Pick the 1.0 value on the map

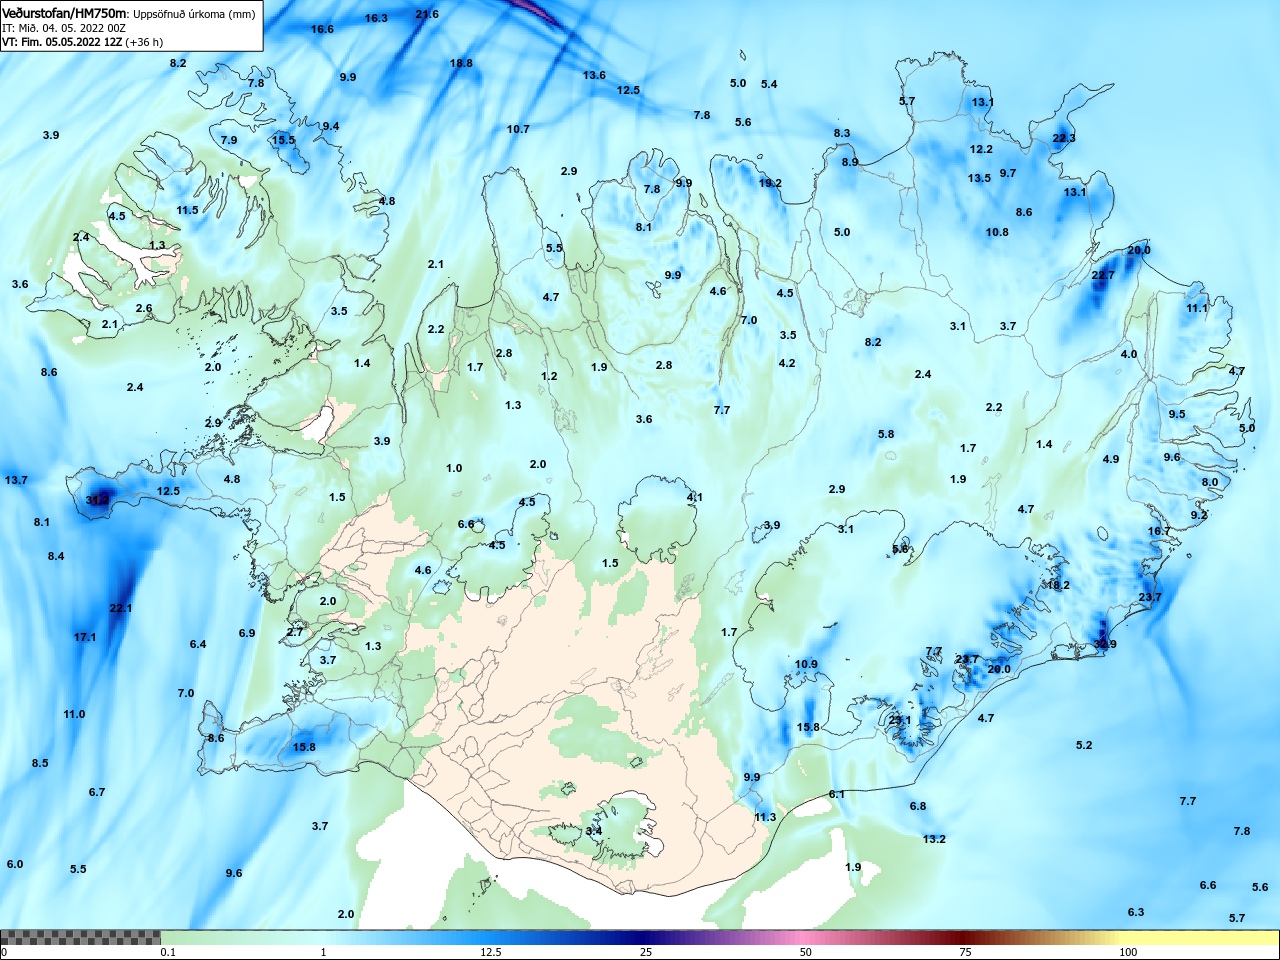454,468
